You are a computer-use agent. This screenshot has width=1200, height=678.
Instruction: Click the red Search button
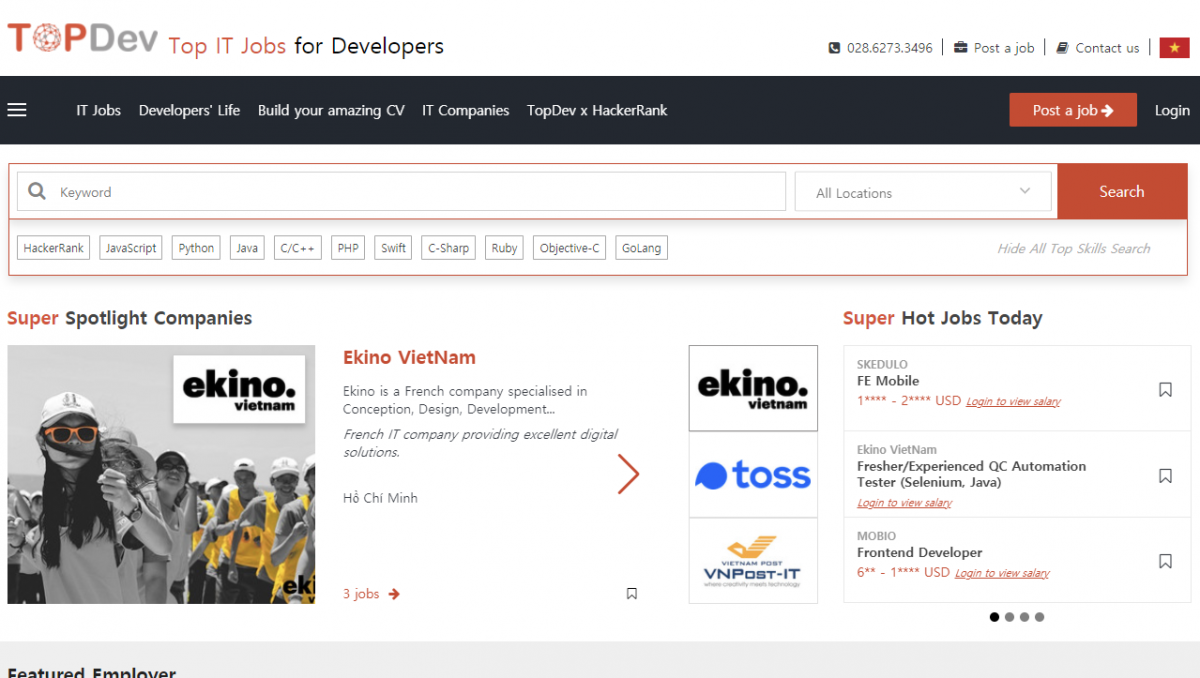click(1121, 192)
